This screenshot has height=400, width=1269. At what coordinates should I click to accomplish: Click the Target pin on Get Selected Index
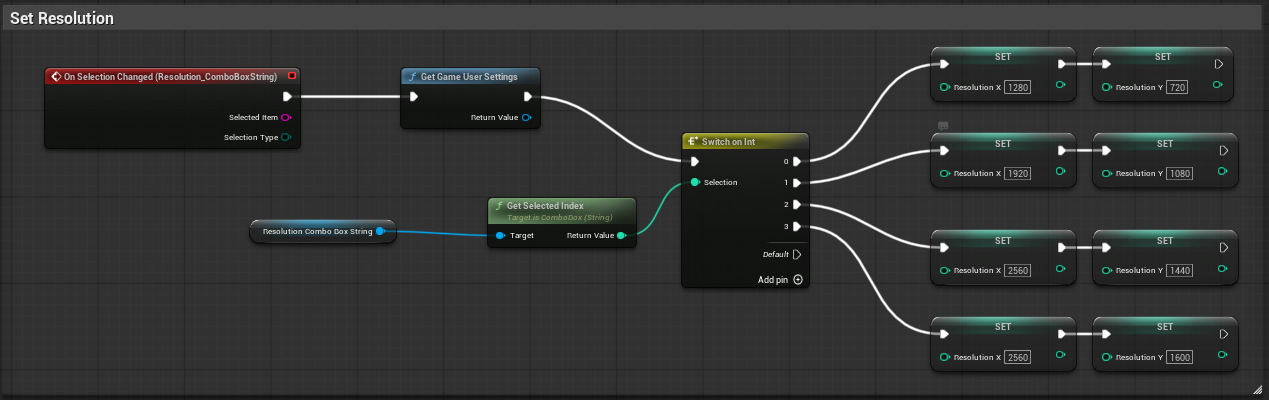pyautogui.click(x=501, y=236)
